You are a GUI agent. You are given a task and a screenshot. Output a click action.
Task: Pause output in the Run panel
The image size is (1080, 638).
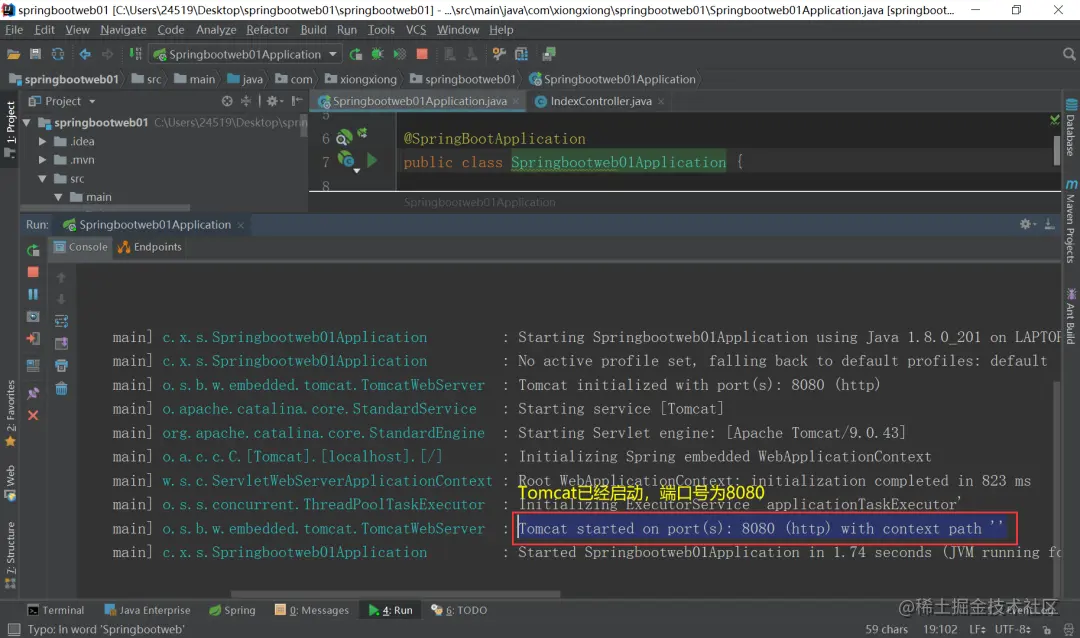(x=33, y=294)
